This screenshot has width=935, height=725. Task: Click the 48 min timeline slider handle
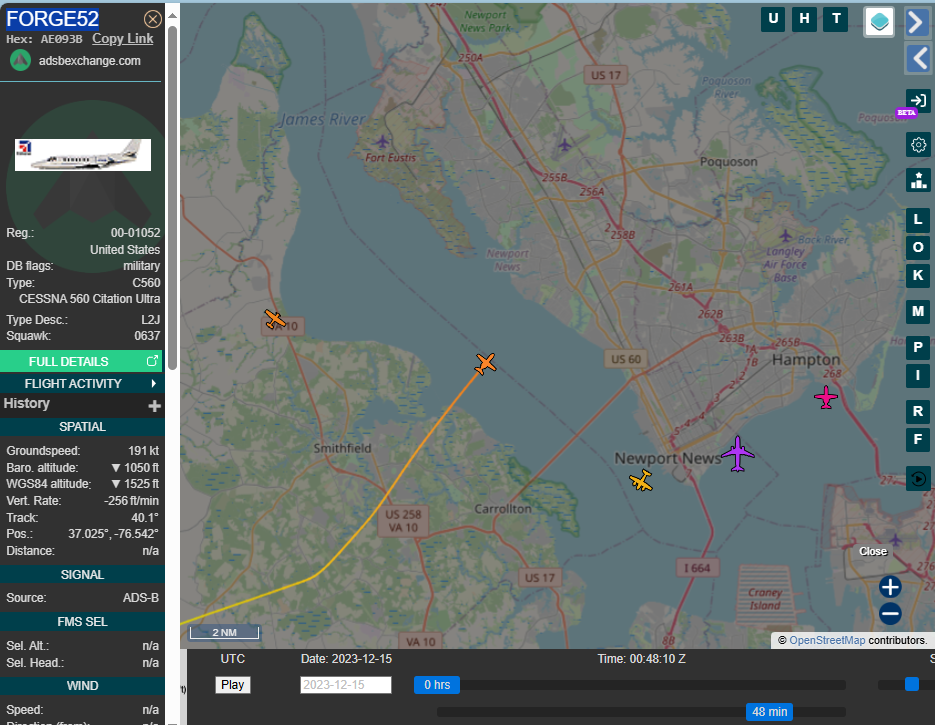point(769,712)
